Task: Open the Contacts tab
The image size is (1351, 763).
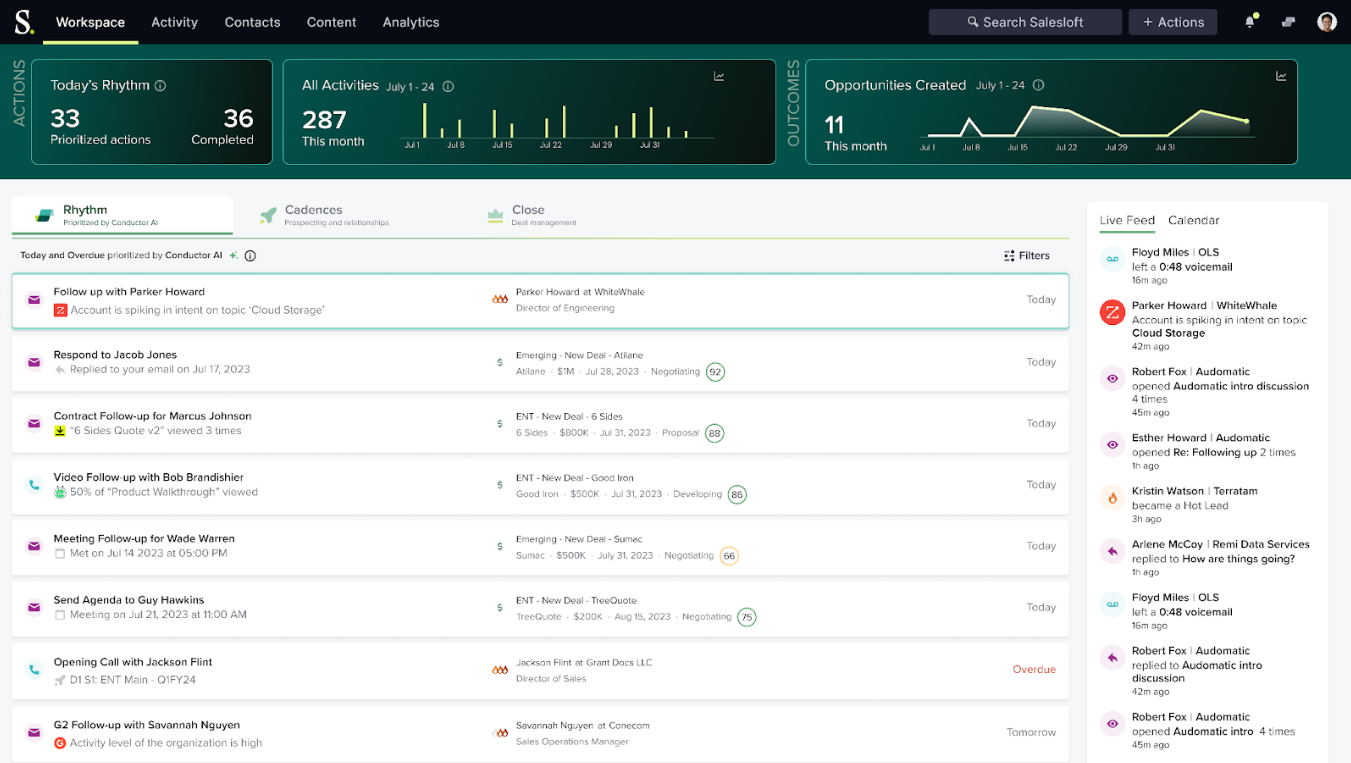Action: point(252,22)
